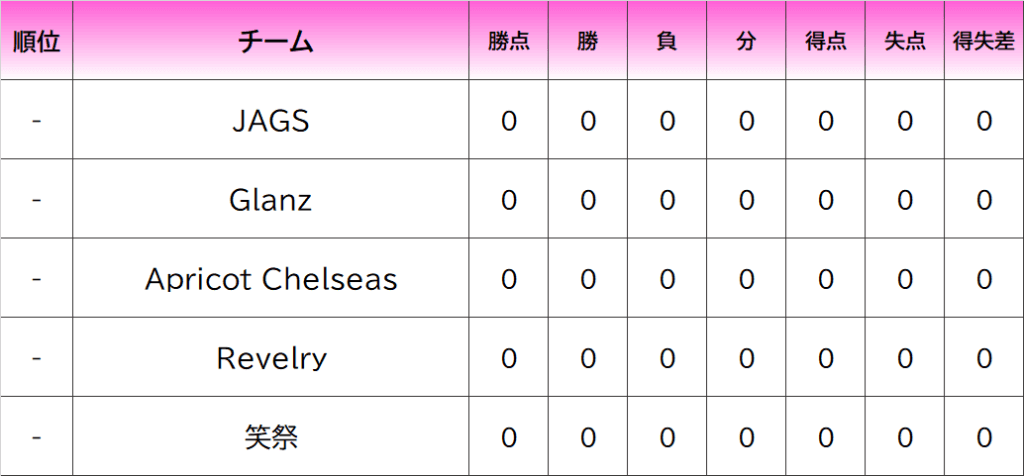Click the 失点 value for 笑祭
This screenshot has height=476, width=1024.
pyautogui.click(x=905, y=437)
